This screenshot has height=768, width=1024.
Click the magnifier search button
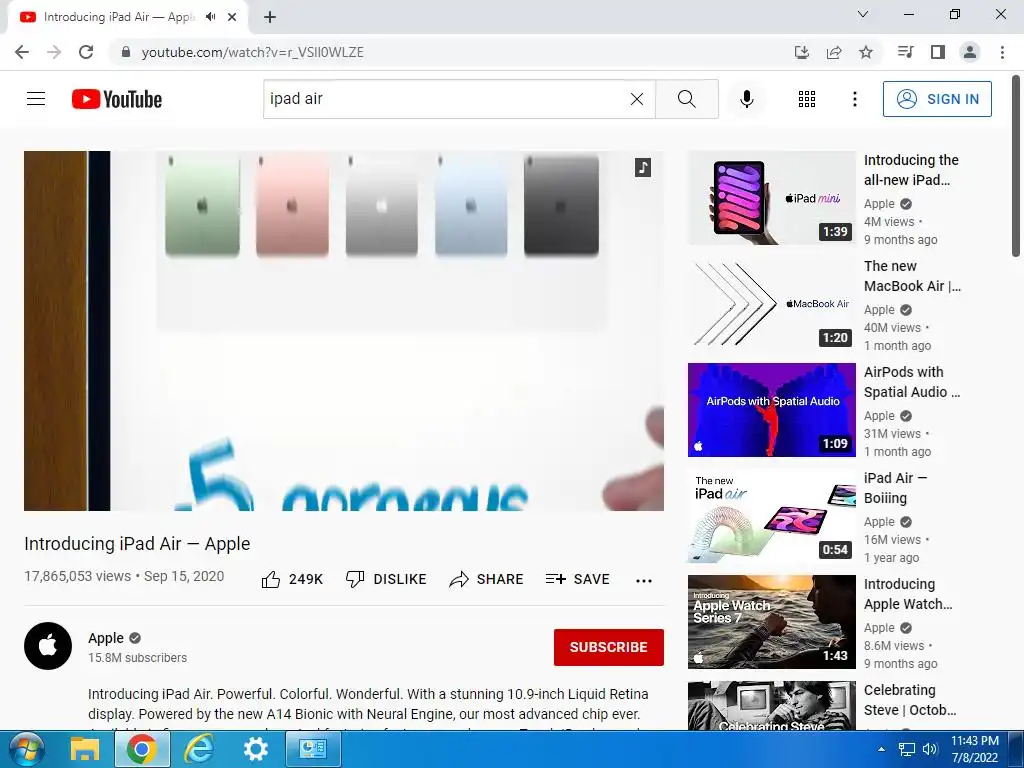pos(686,99)
